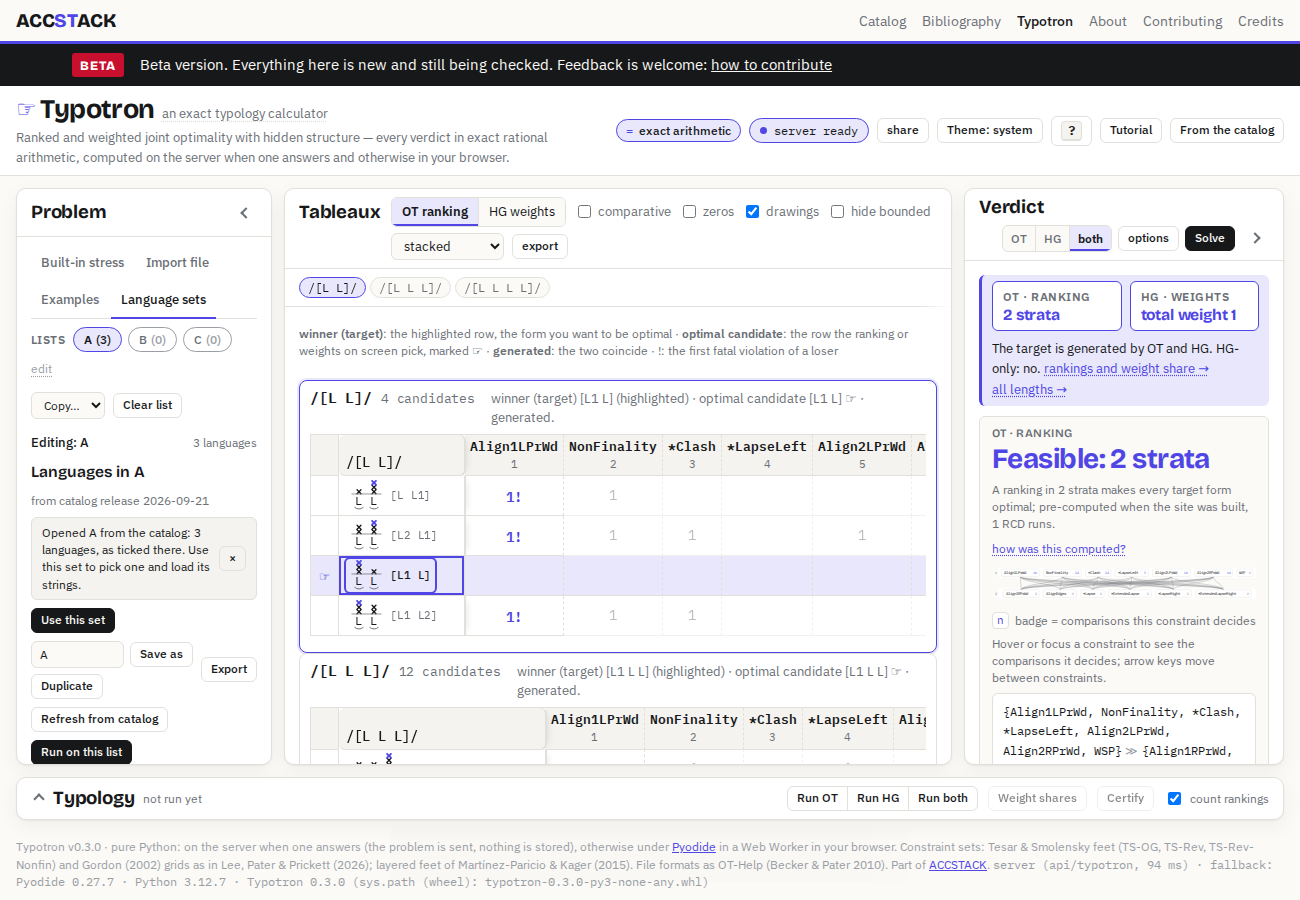
Task: Click the Duplicate button
Action: (67, 686)
